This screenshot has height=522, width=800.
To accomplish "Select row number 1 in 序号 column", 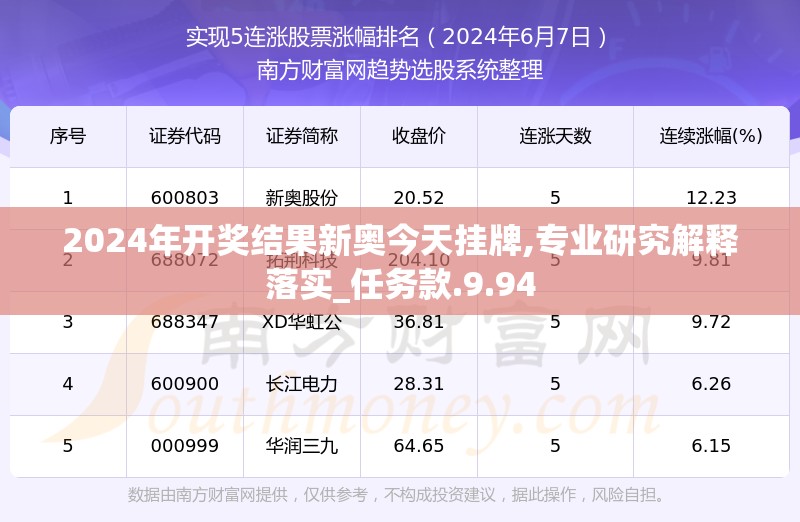I will pos(68,198).
